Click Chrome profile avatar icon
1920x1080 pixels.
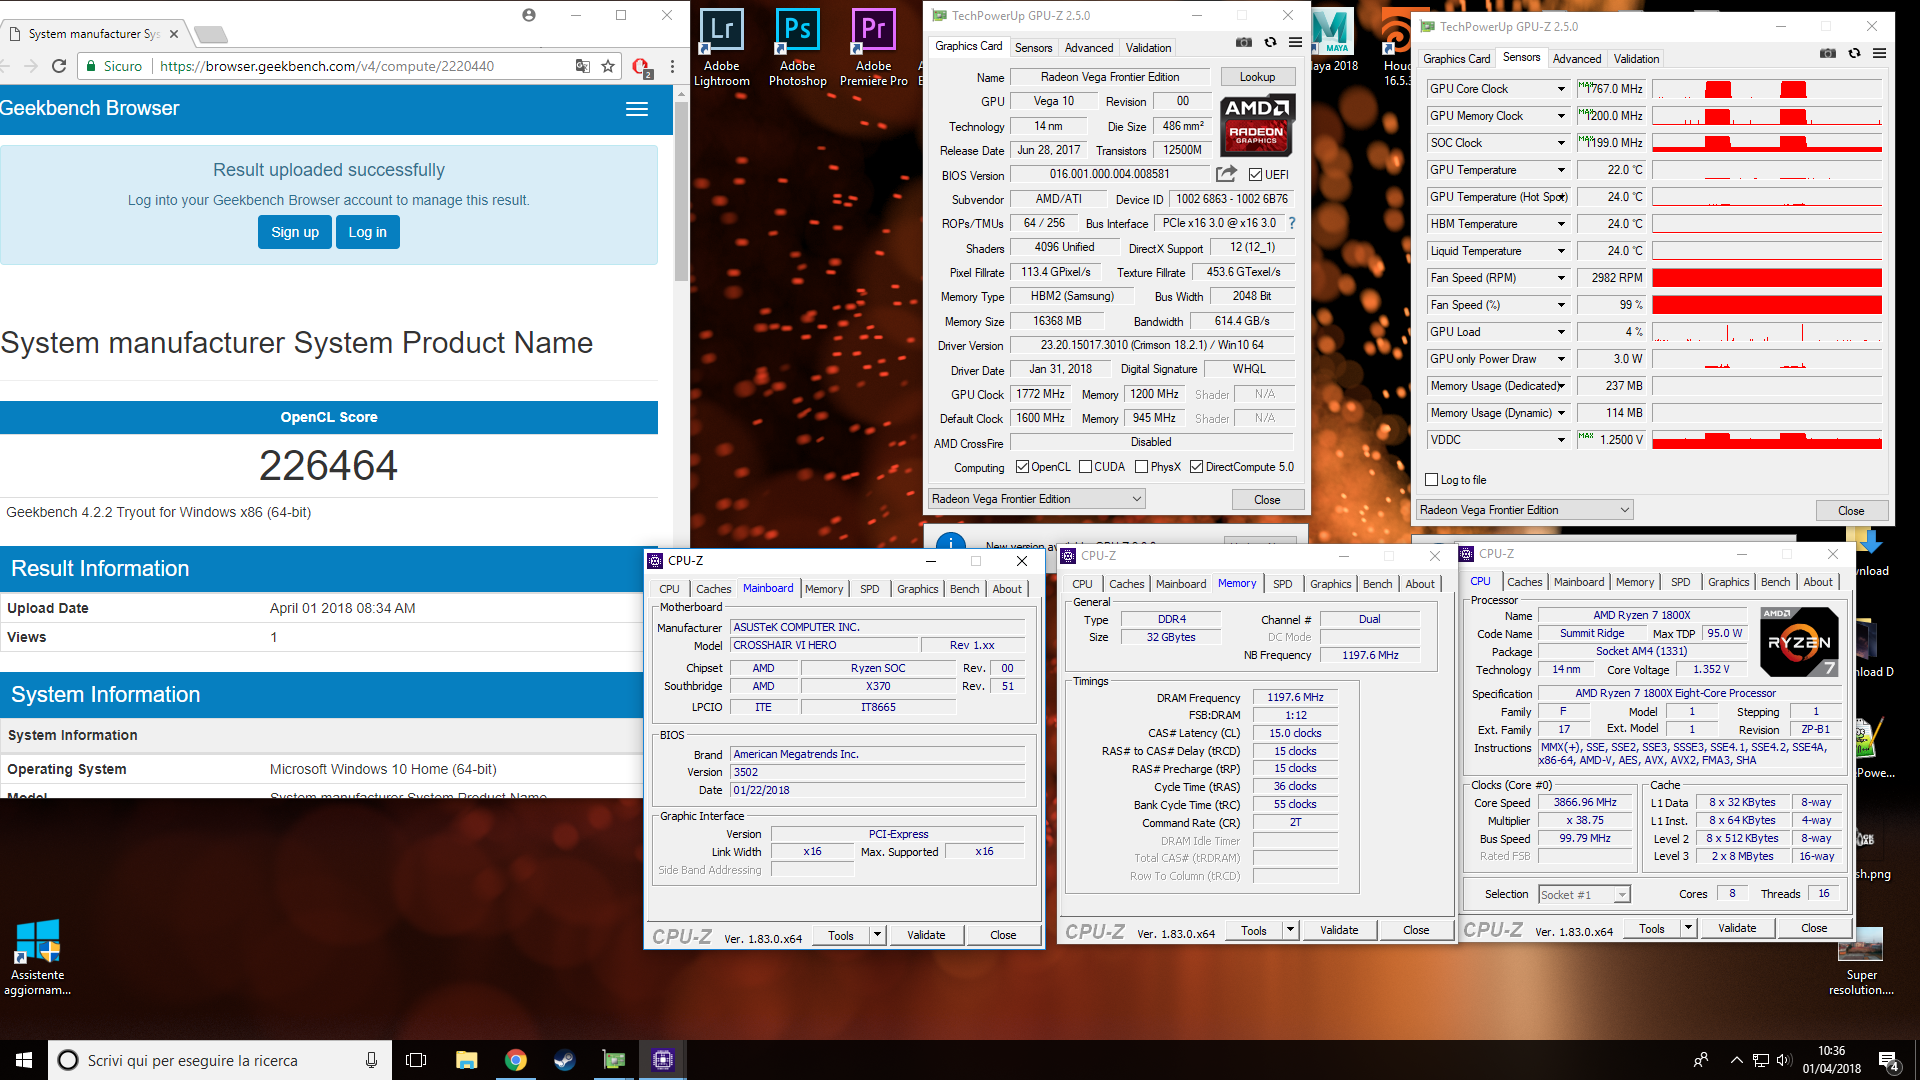click(529, 15)
